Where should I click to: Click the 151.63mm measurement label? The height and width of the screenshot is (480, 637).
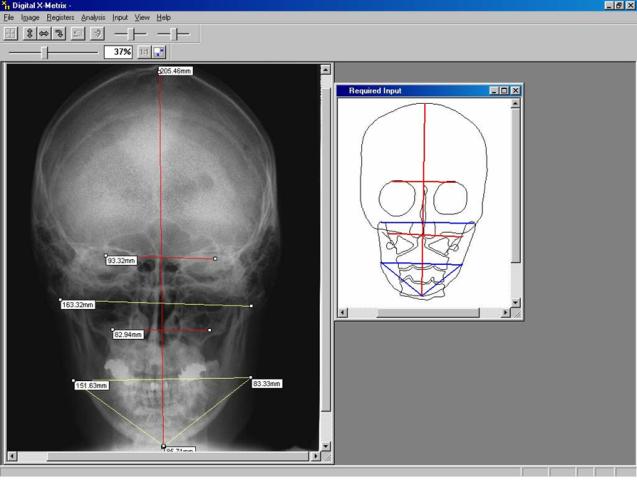click(91, 385)
